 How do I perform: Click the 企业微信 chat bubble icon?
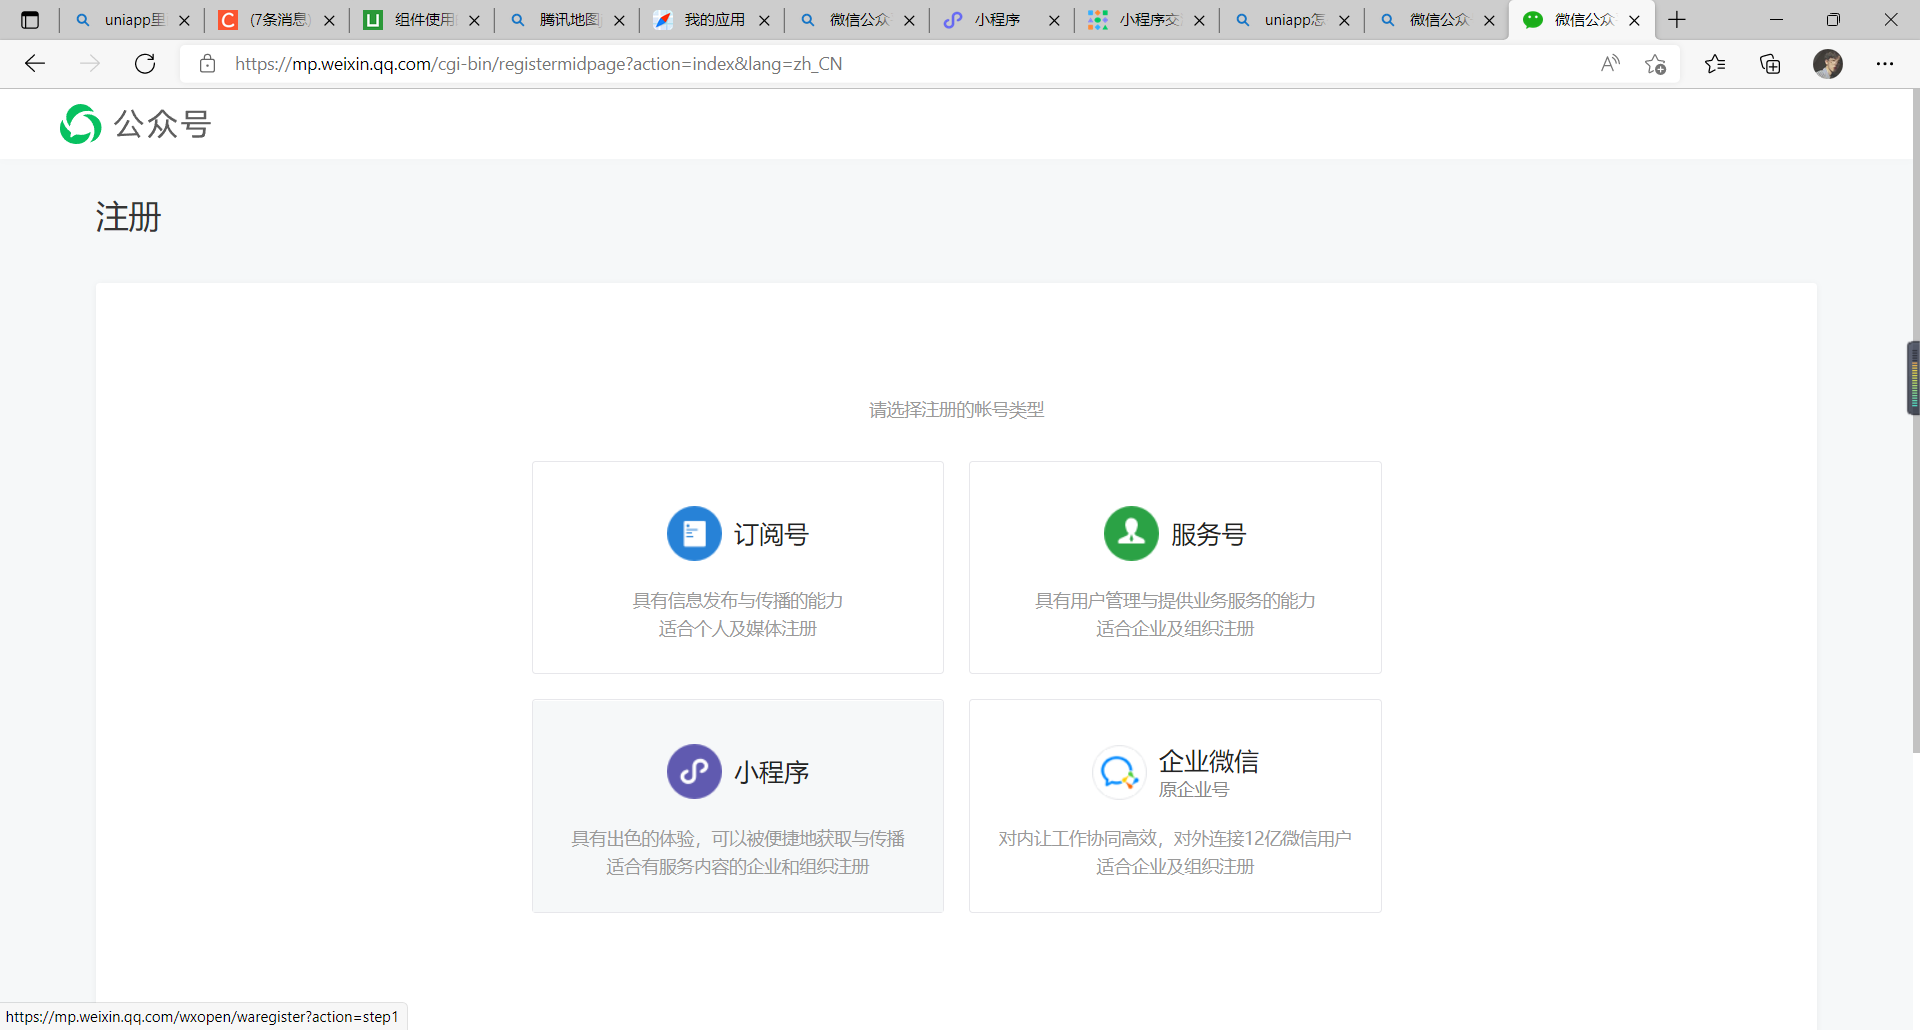(x=1118, y=771)
